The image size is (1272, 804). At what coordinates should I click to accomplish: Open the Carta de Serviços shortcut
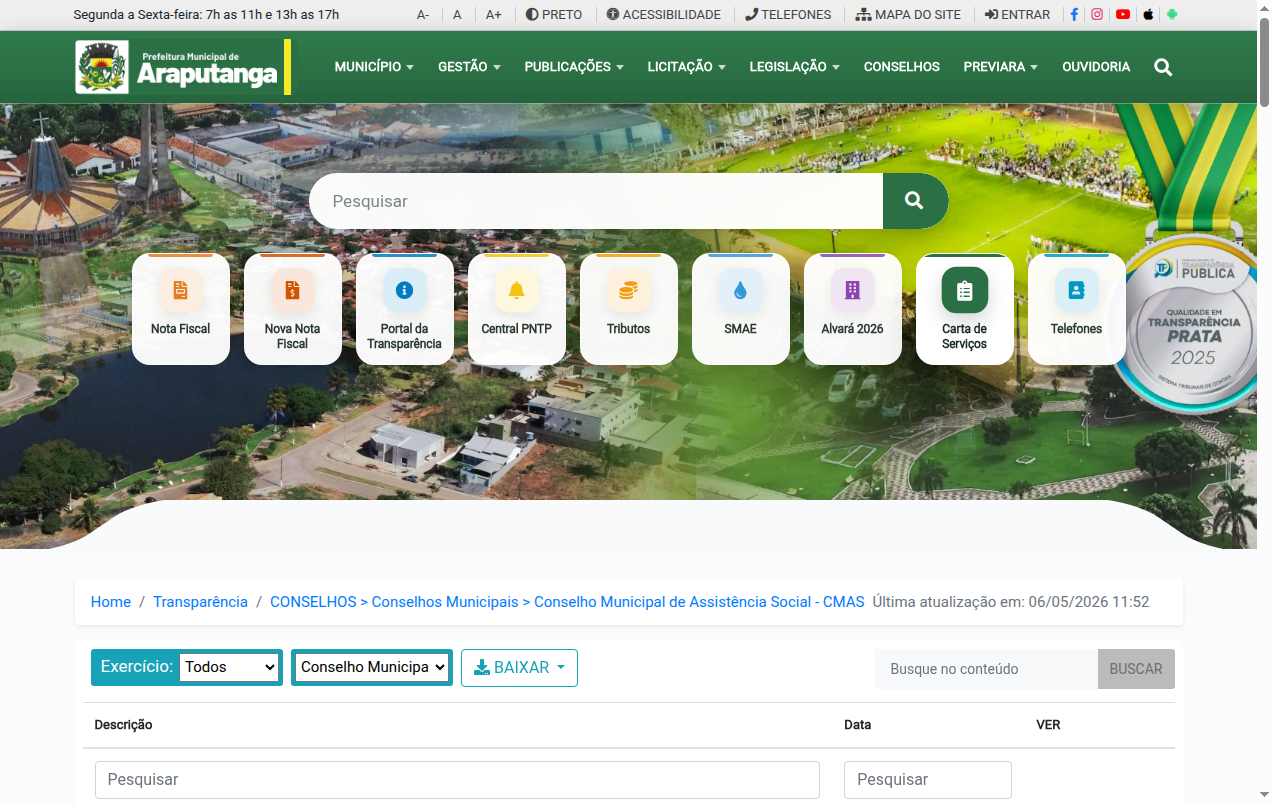[964, 309]
